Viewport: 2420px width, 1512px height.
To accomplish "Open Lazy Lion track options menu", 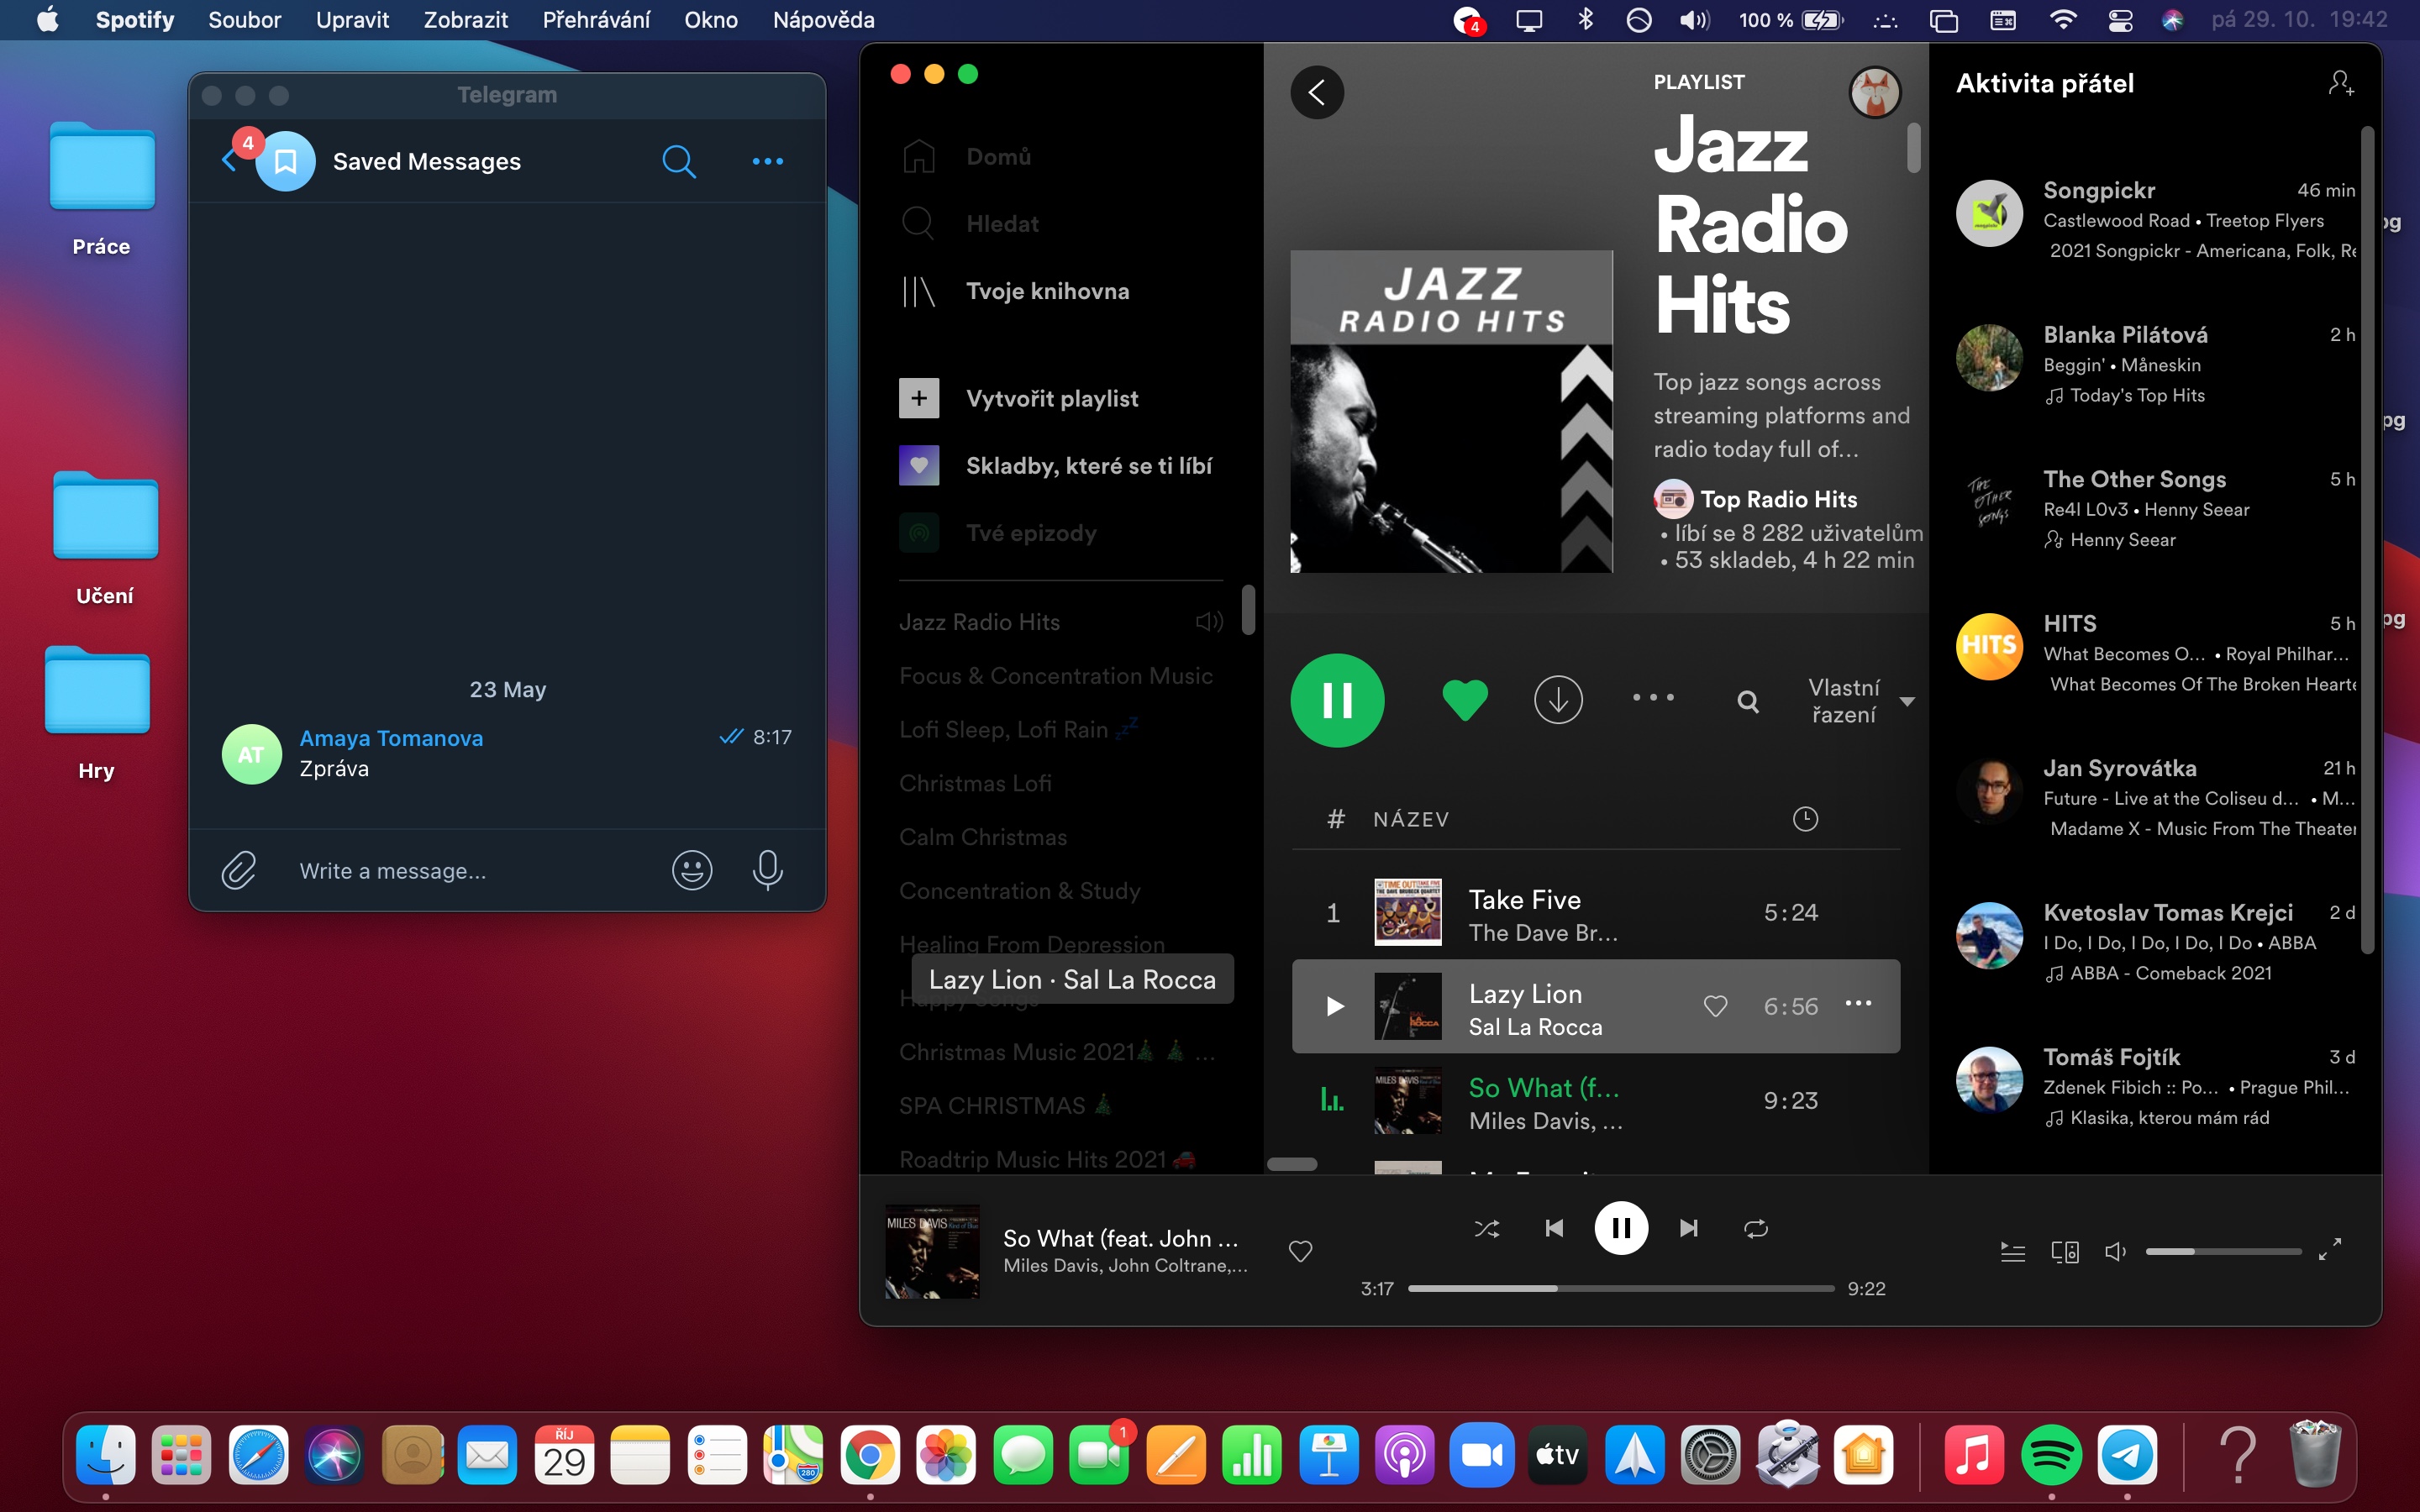I will click(1857, 1004).
